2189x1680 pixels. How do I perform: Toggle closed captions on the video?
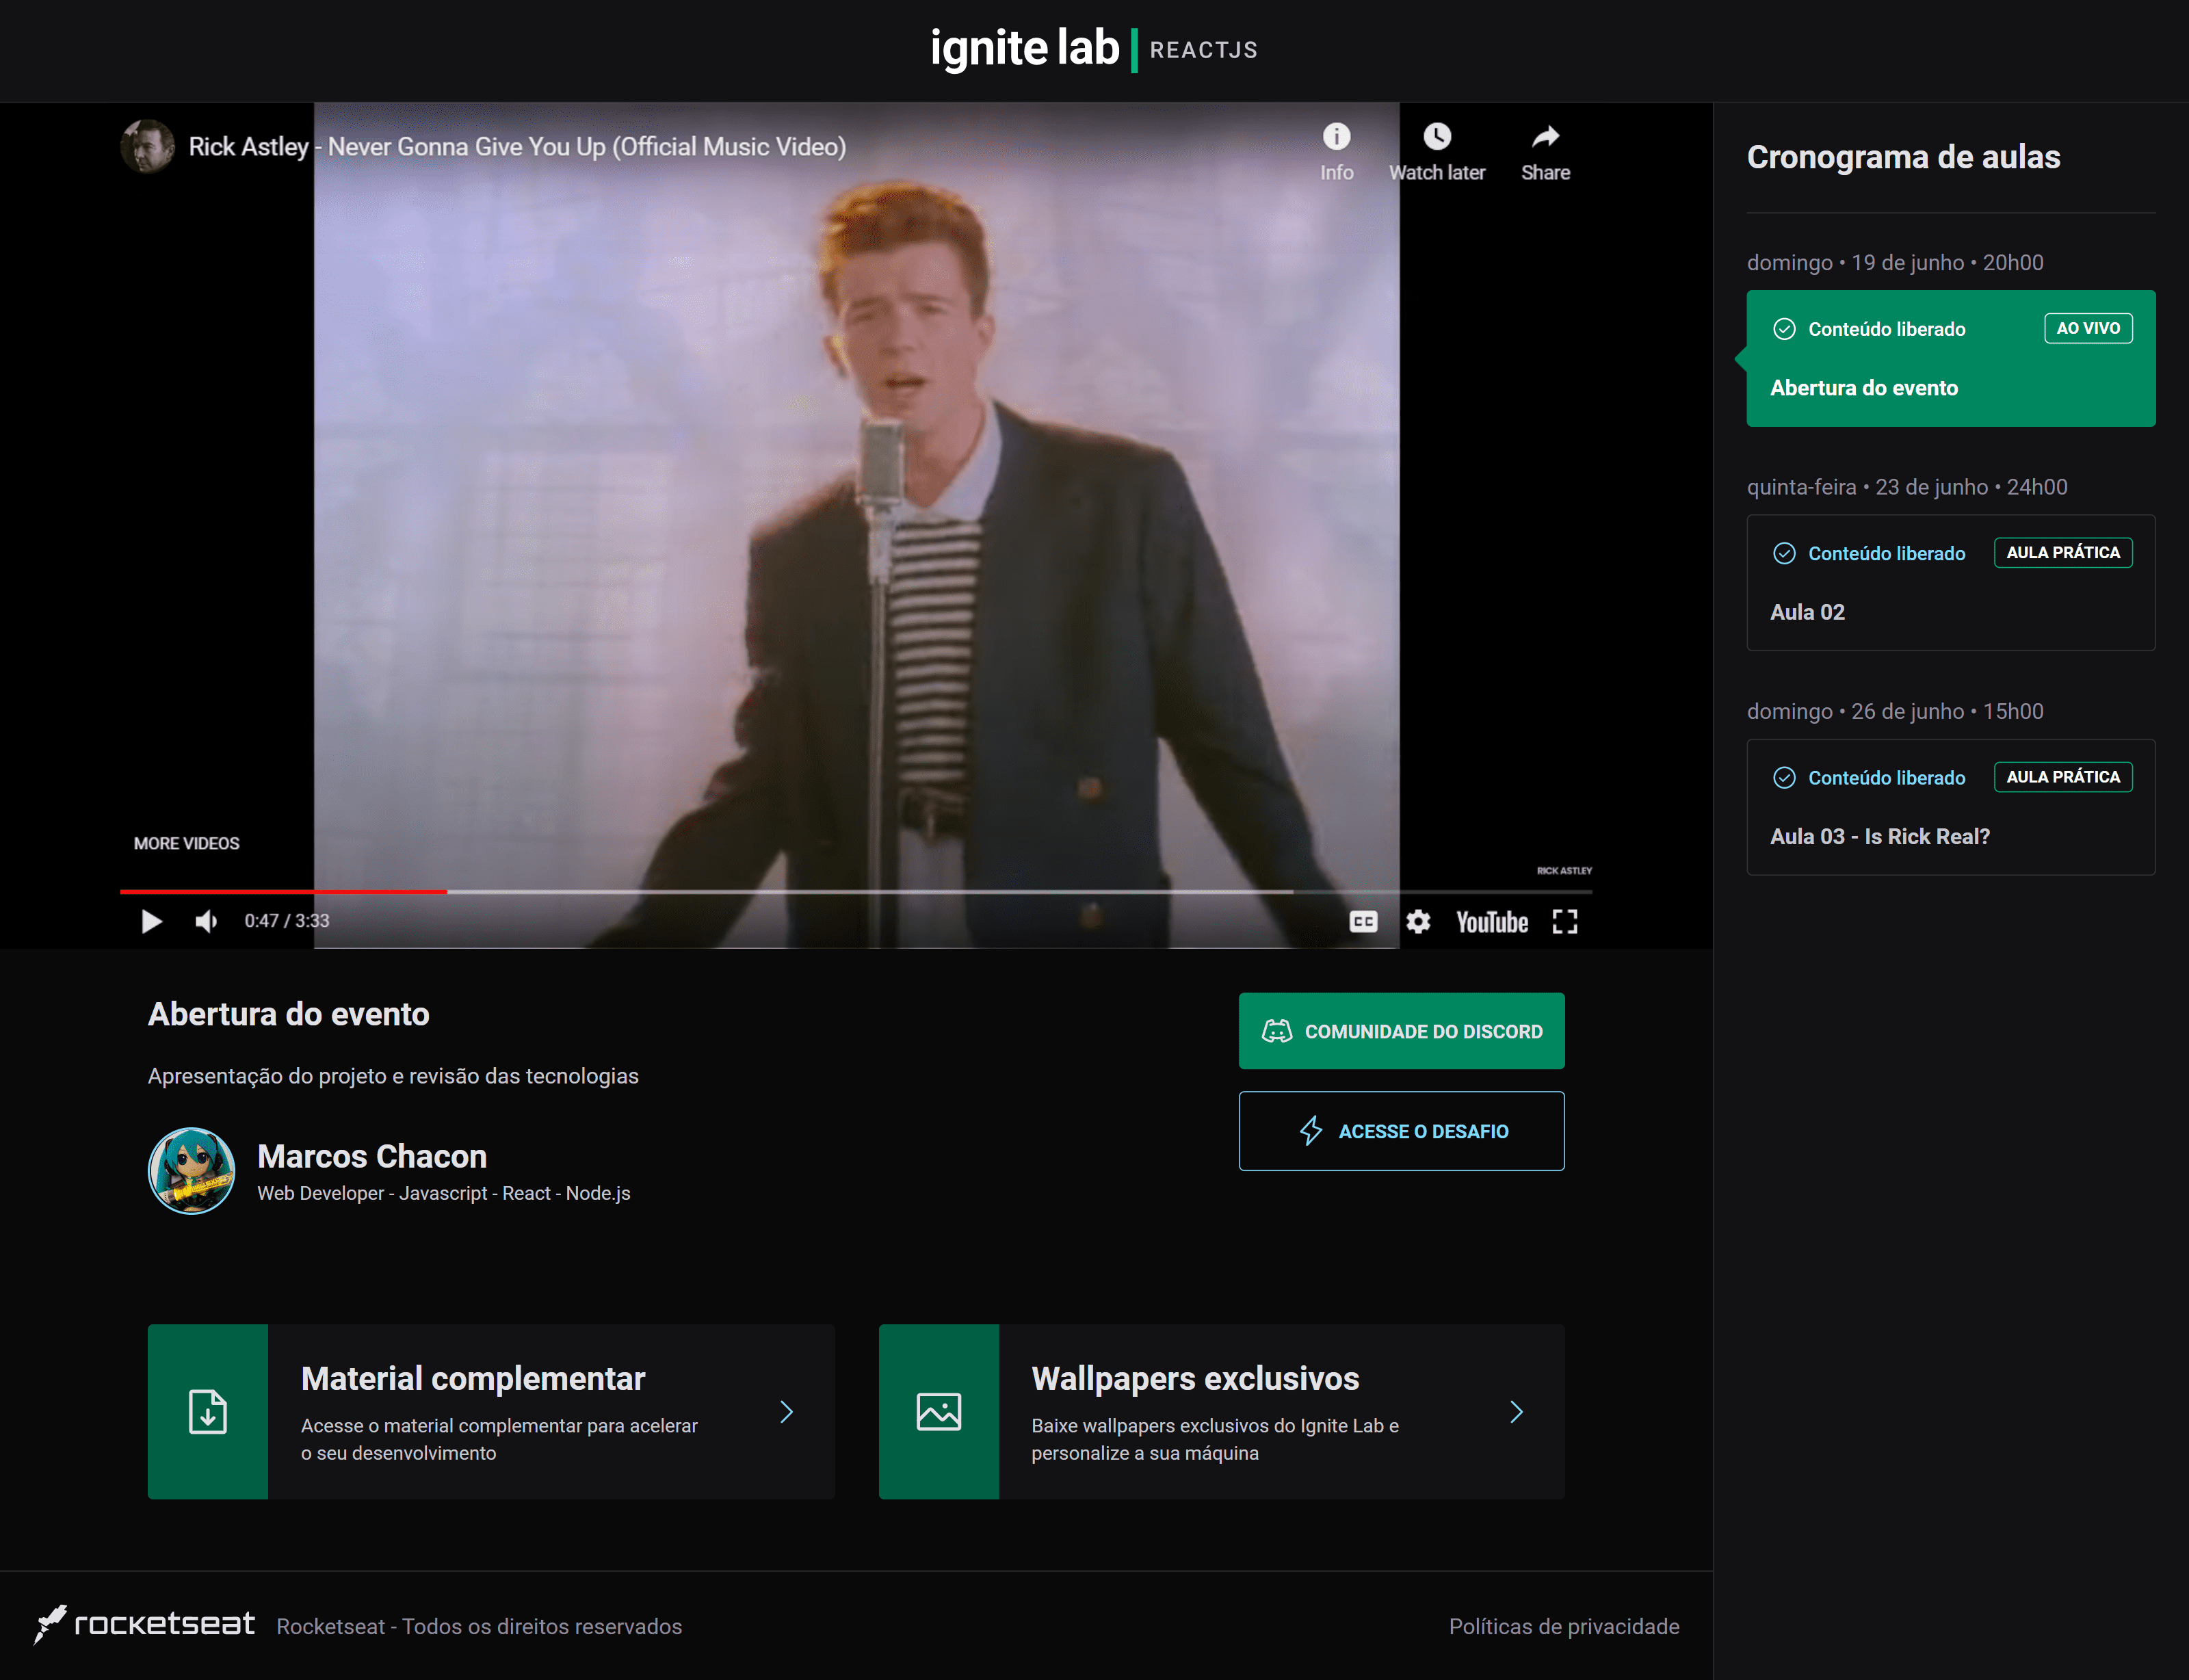click(x=1362, y=922)
